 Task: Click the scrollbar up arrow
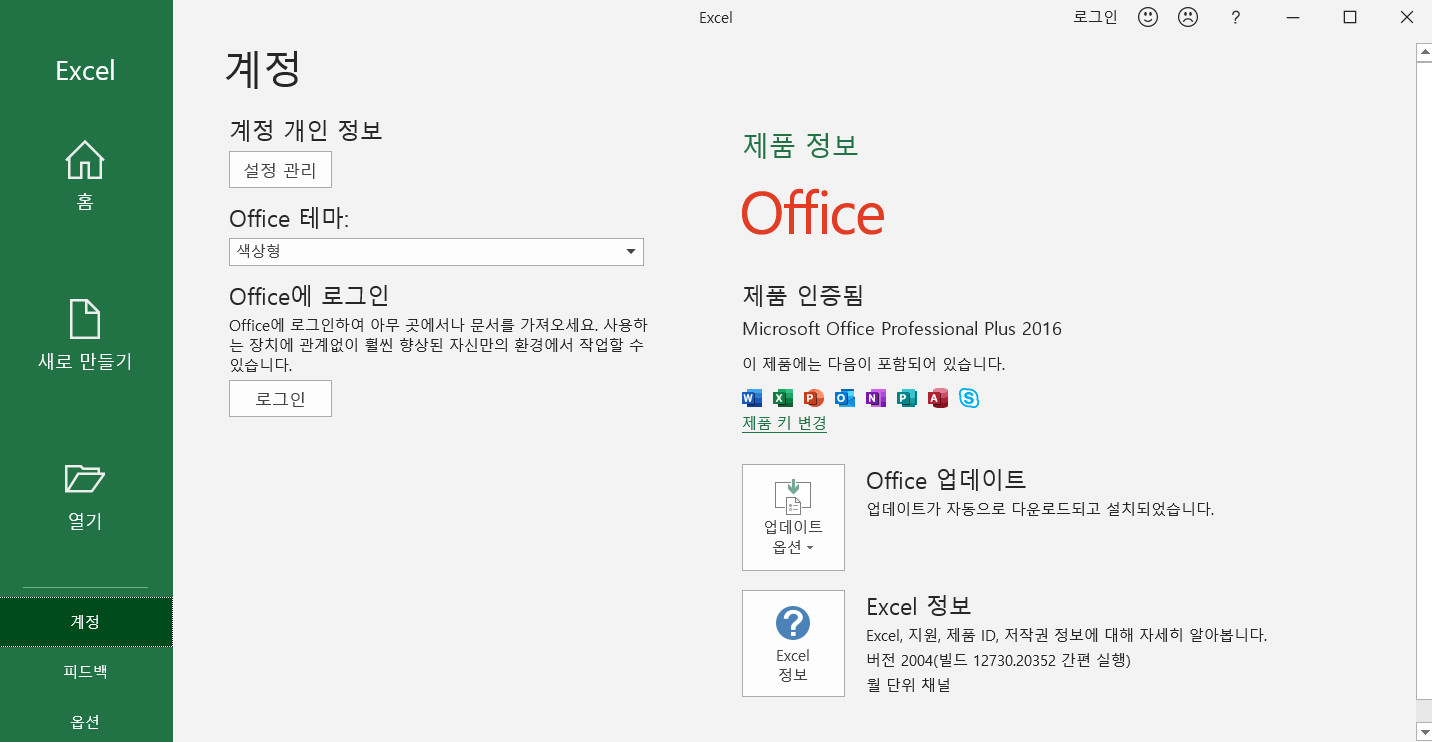click(1424, 52)
